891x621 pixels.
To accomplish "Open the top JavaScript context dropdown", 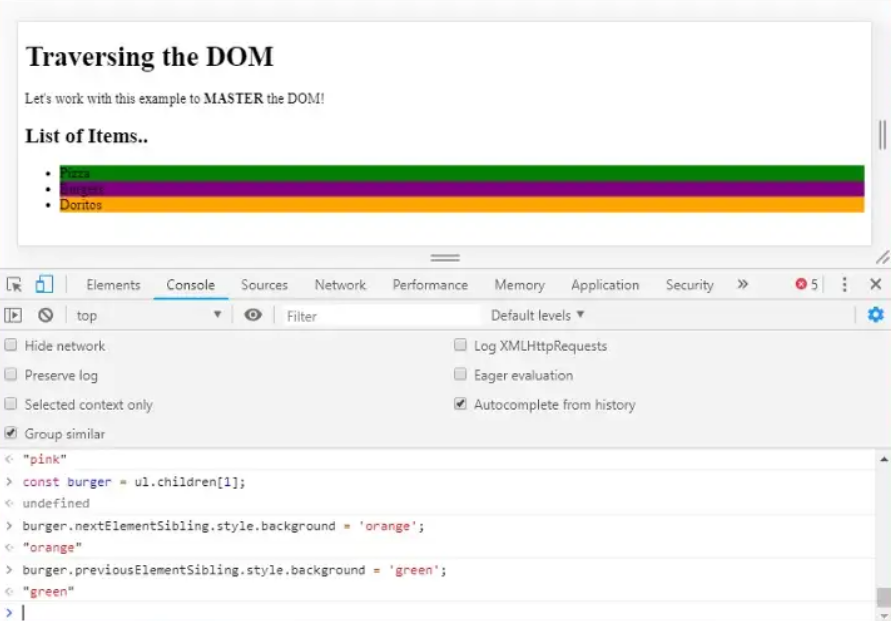I will [x=148, y=315].
